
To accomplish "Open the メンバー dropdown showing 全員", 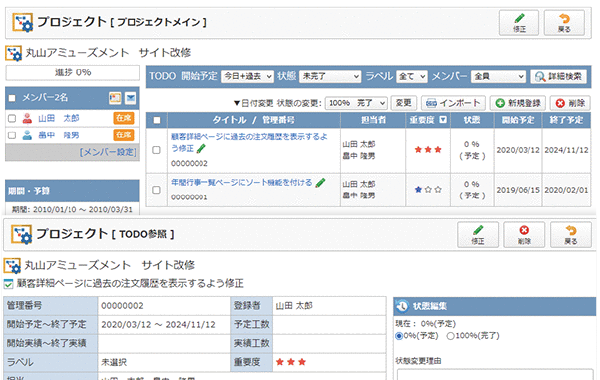I will click(498, 76).
